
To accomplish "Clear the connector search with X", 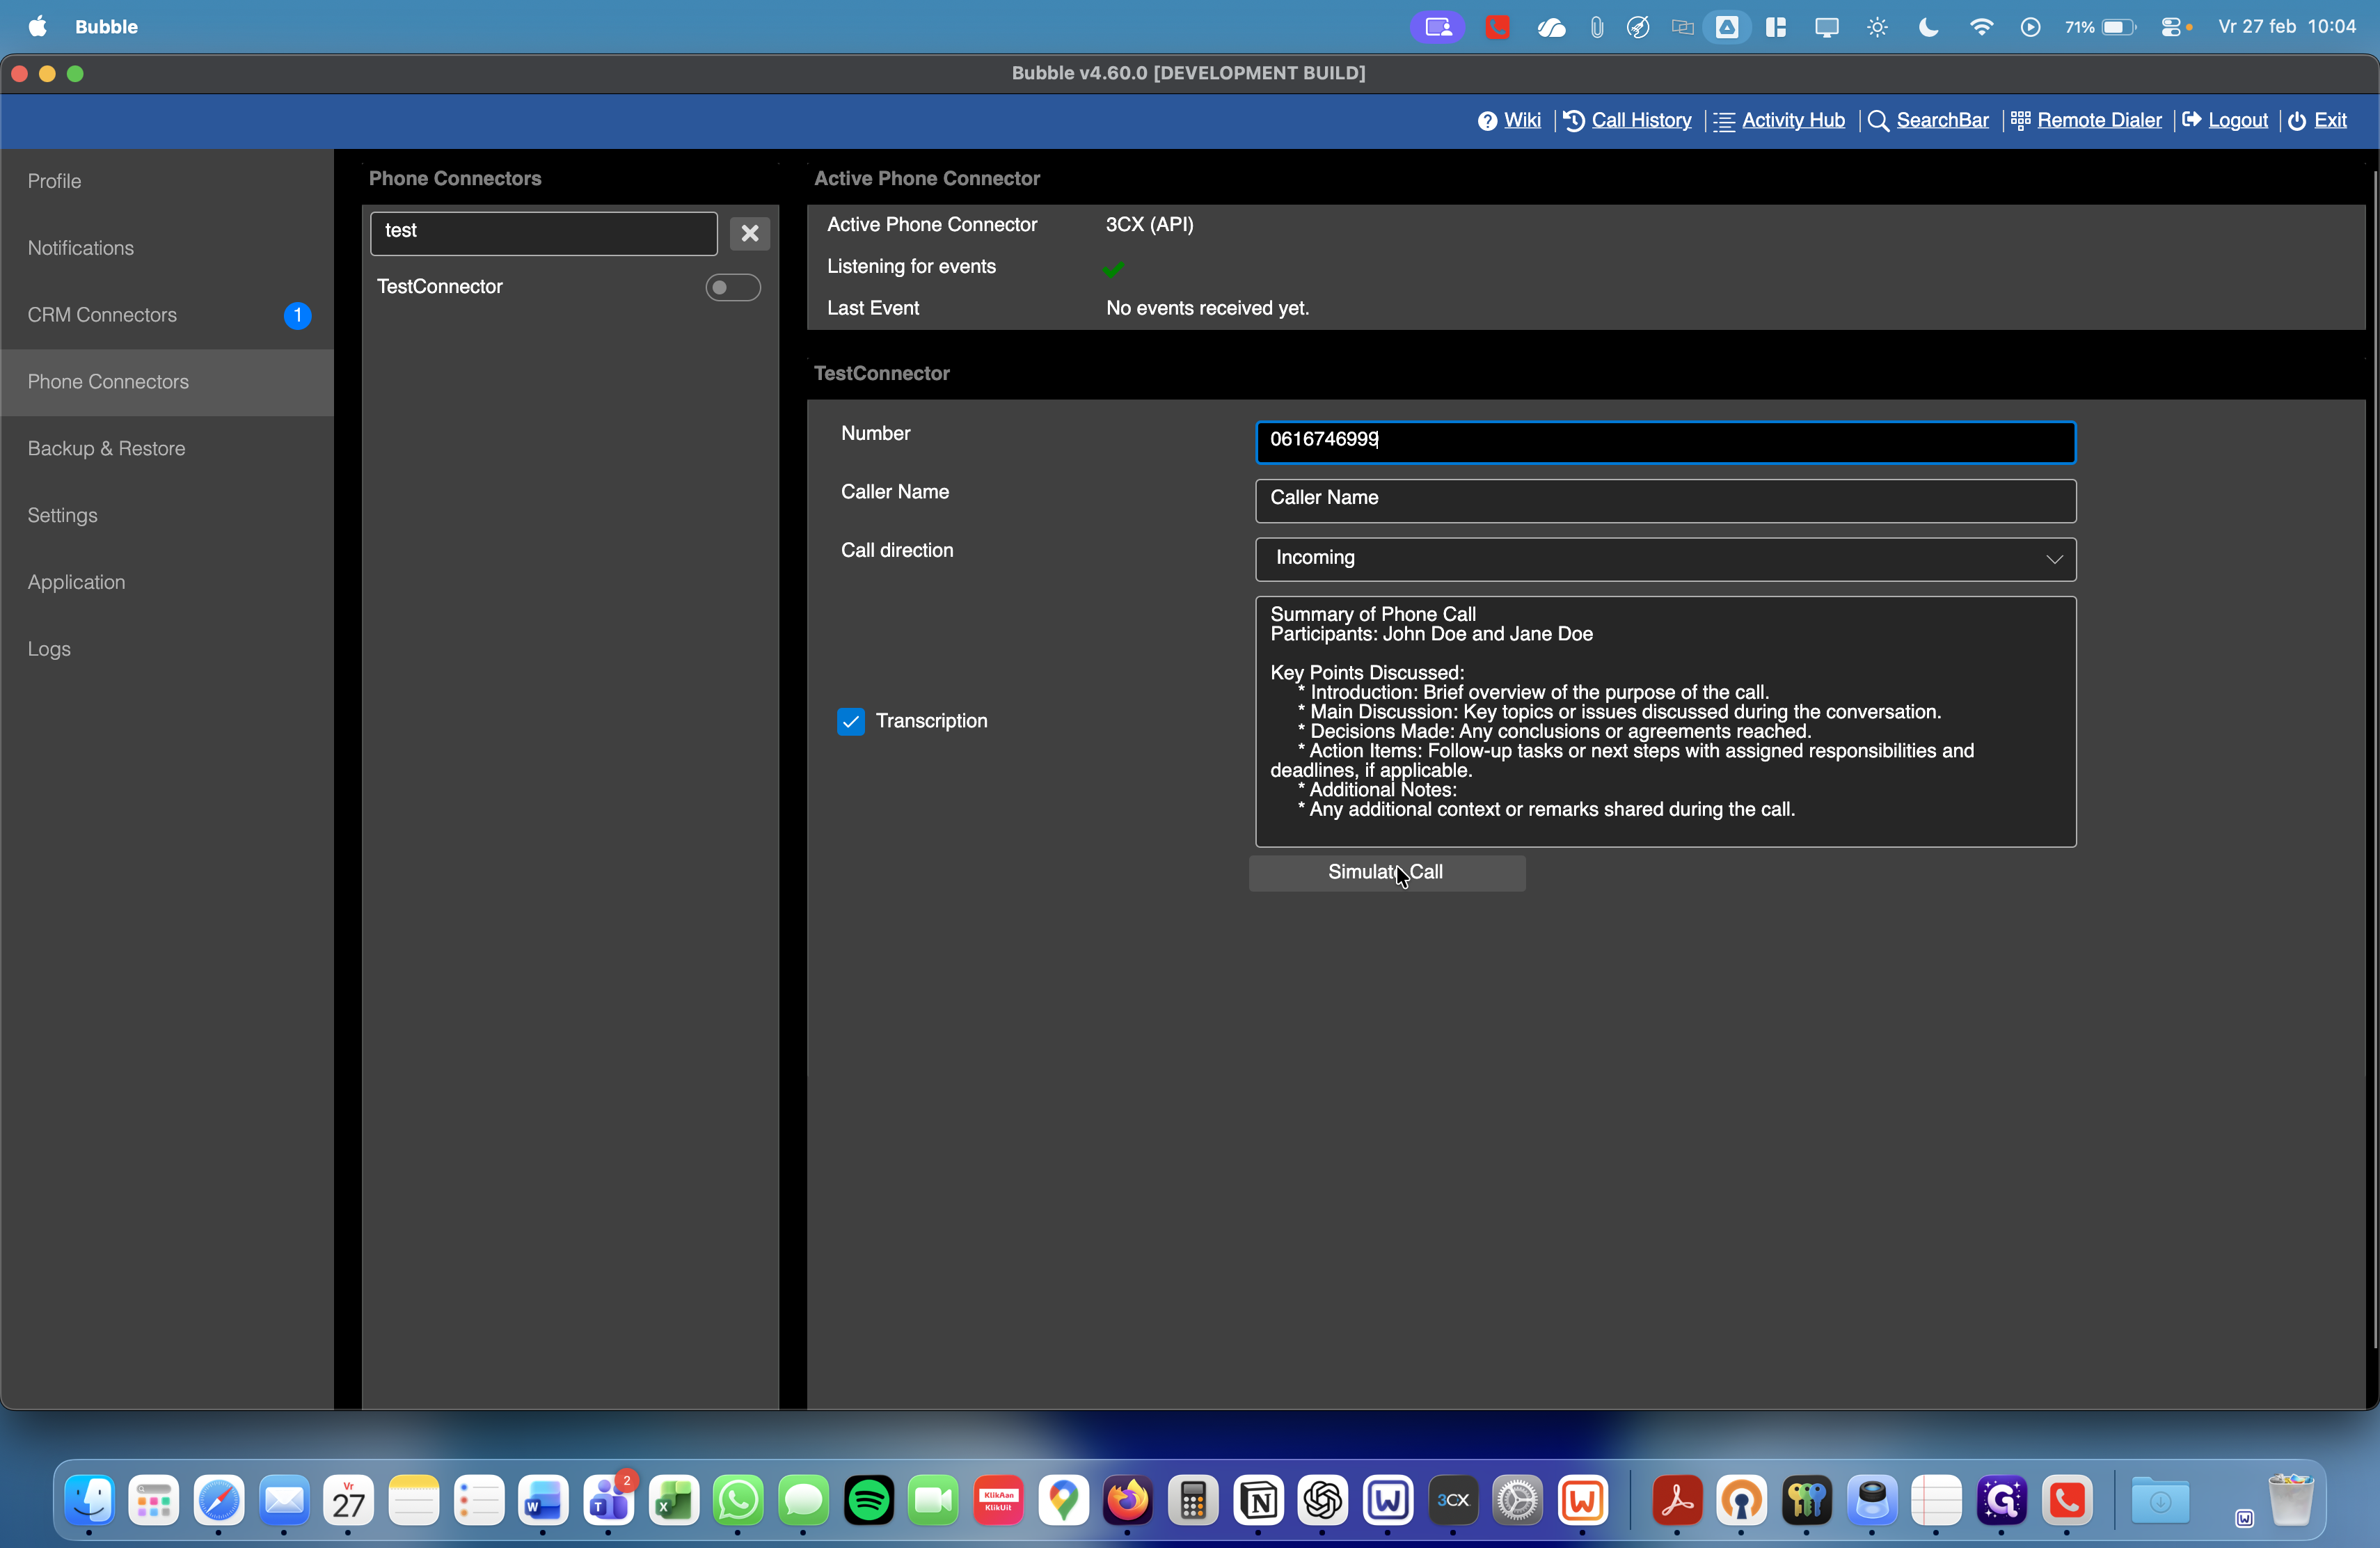I will click(749, 233).
